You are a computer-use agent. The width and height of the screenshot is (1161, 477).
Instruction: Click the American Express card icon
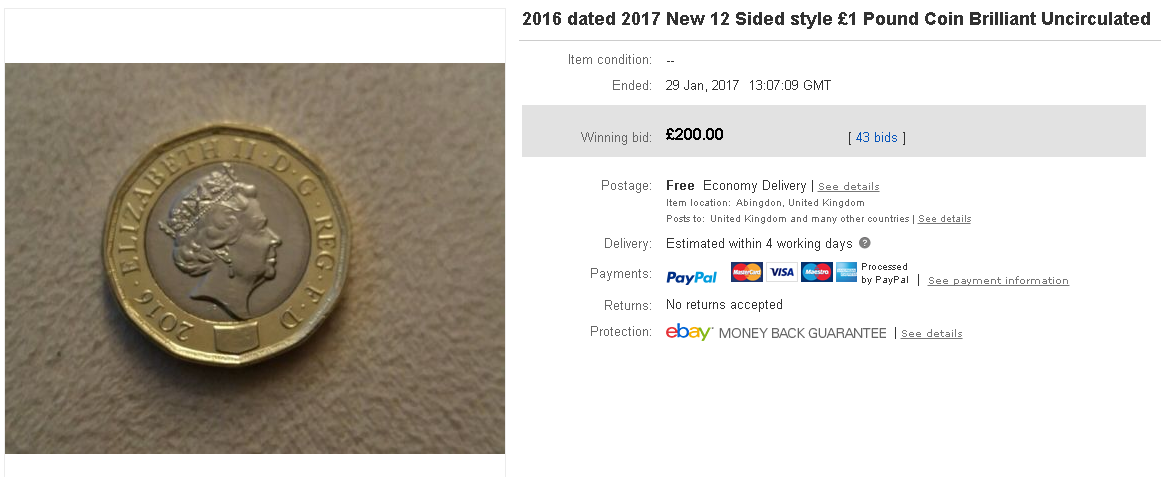(x=846, y=272)
